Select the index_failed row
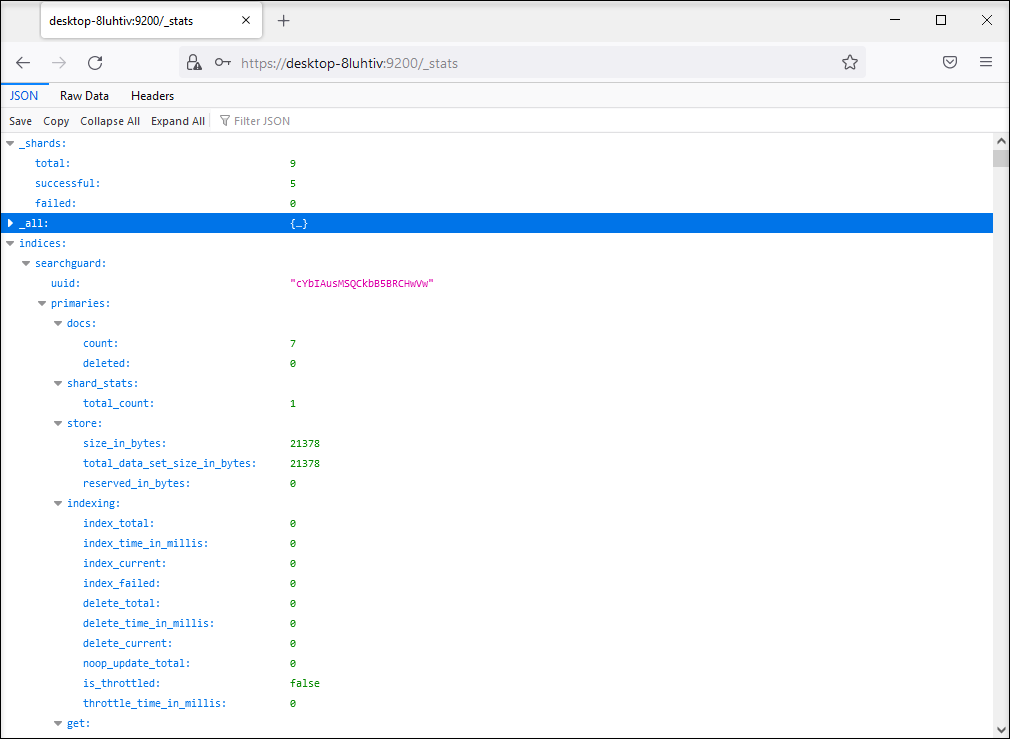This screenshot has width=1010, height=739. pyautogui.click(x=497, y=583)
